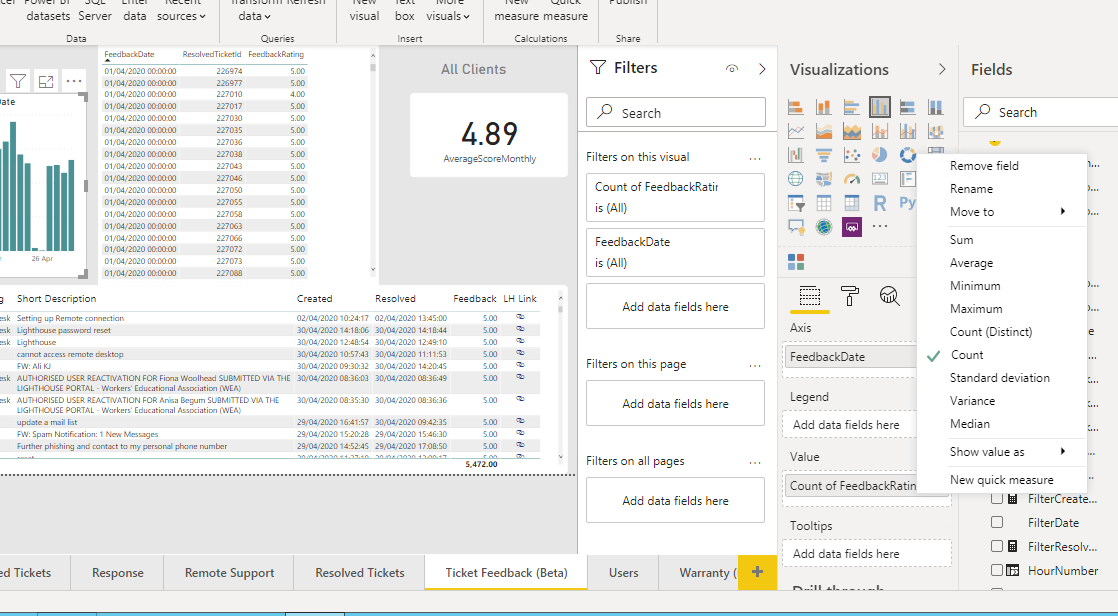Collapse the Visualizations pane with chevron
Viewport: 1118px width, 616px height.
(x=942, y=69)
